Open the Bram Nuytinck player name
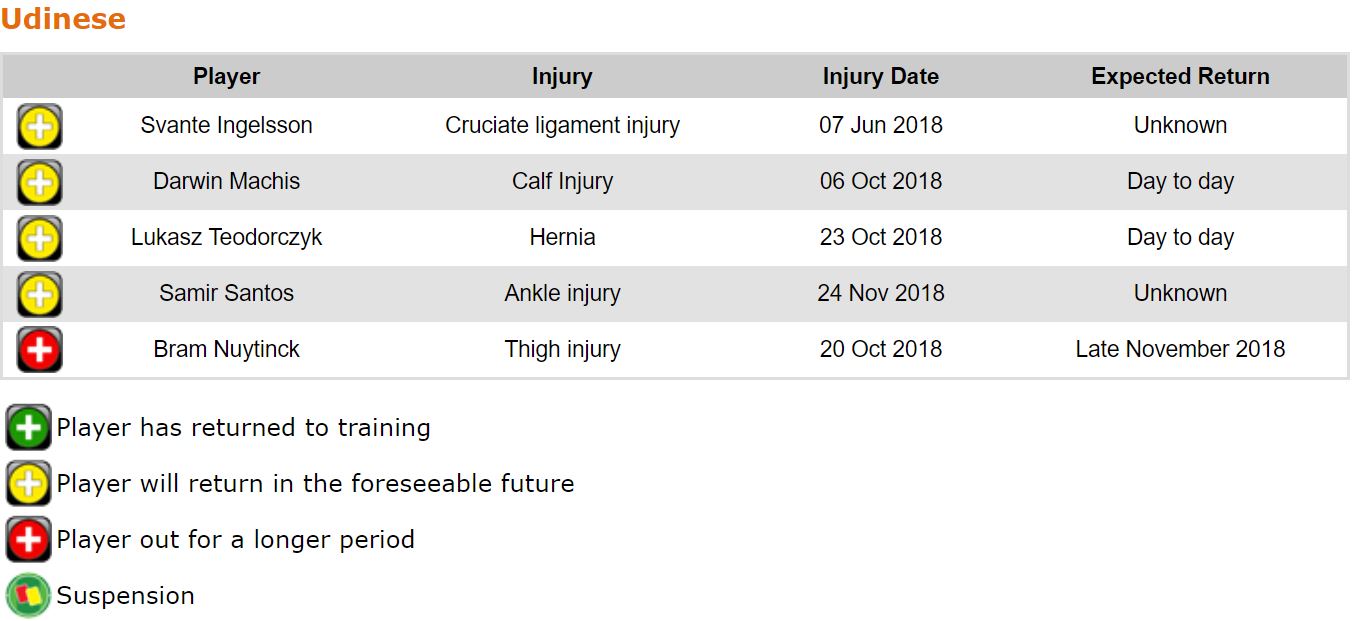The image size is (1352, 621). [x=226, y=350]
